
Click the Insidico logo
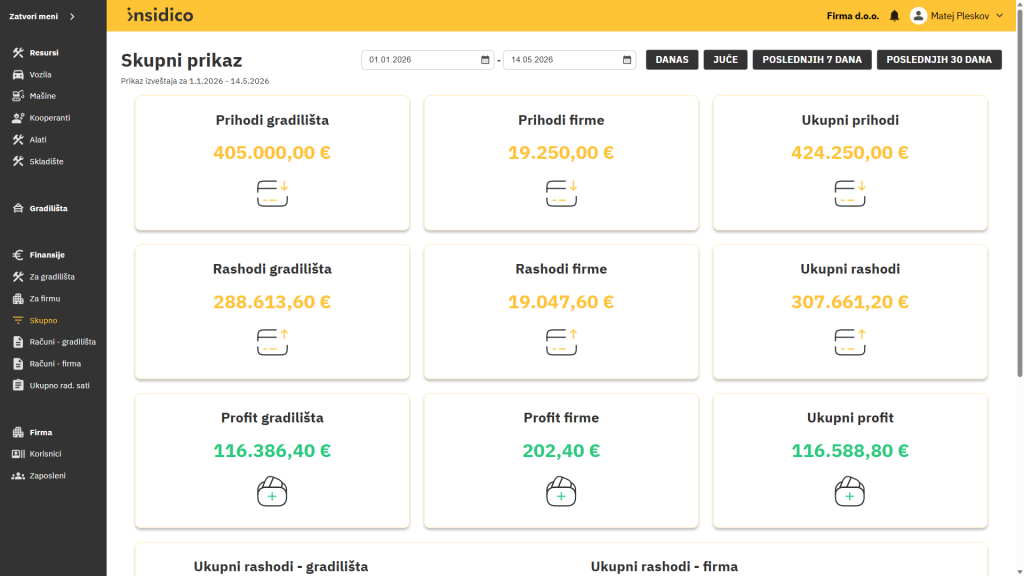tap(160, 15)
